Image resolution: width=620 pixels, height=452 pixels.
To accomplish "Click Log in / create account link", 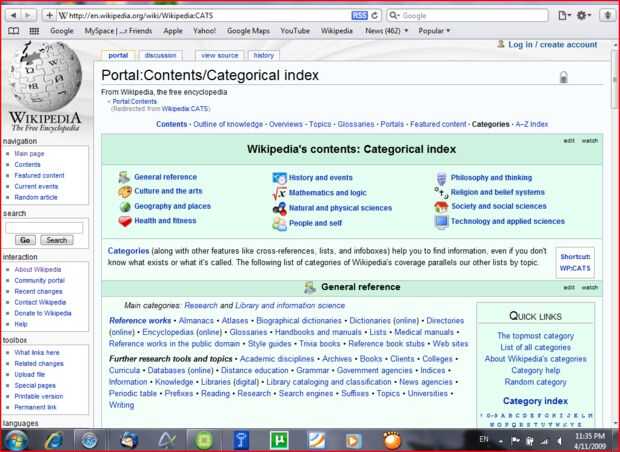I will coord(552,45).
